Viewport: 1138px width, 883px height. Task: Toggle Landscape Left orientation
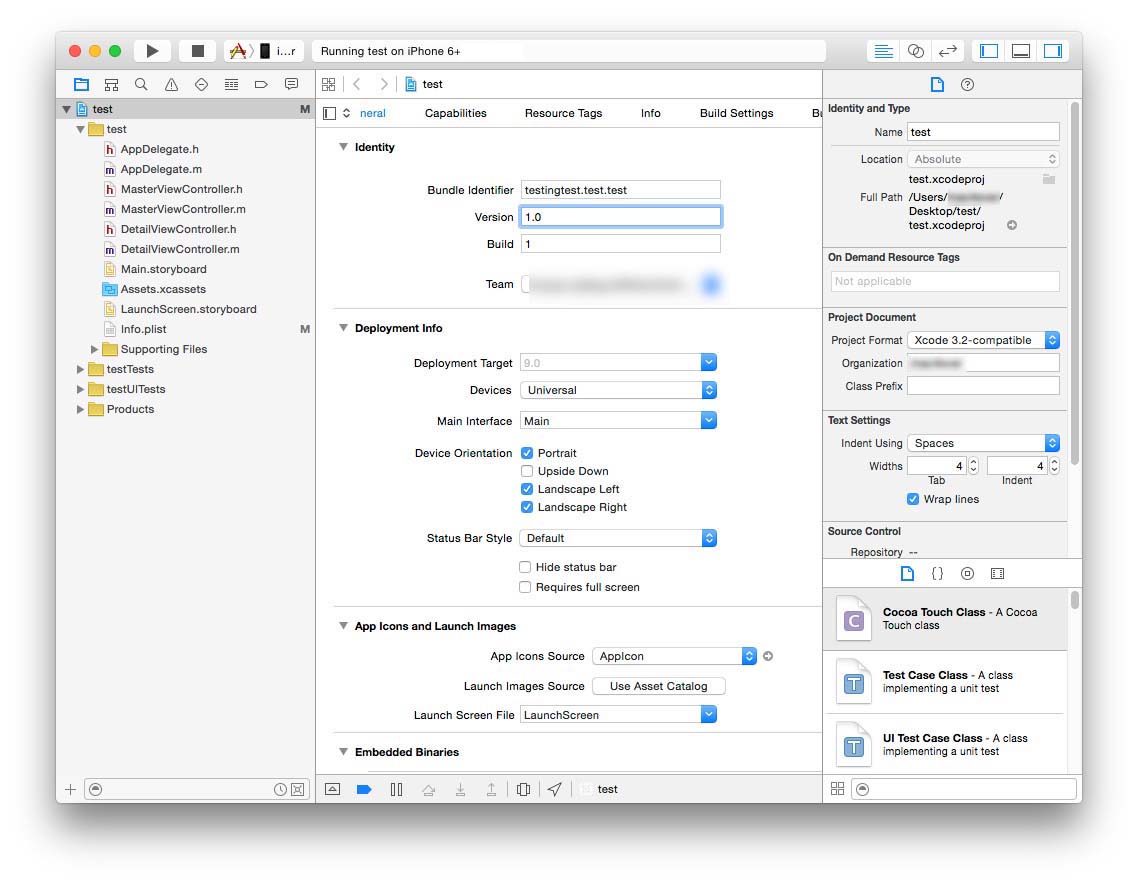coord(527,489)
